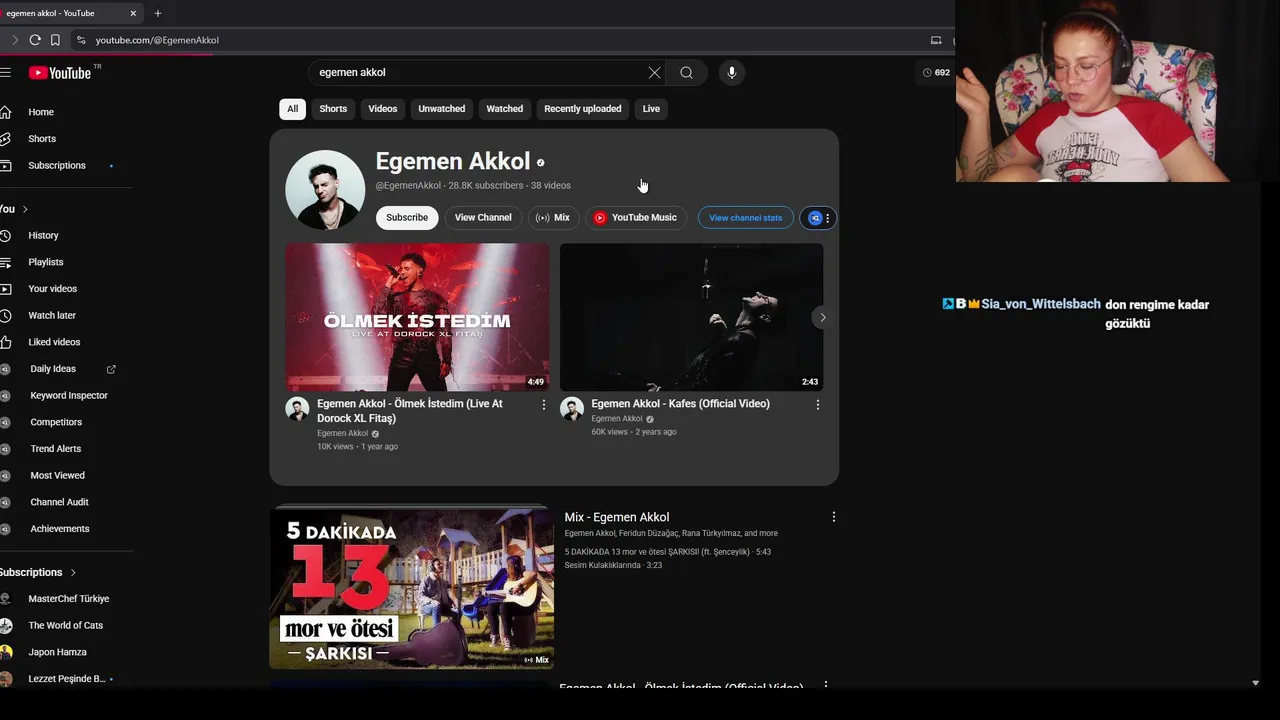The image size is (1280, 720).
Task: Click the YouTube search input field
Action: [480, 72]
